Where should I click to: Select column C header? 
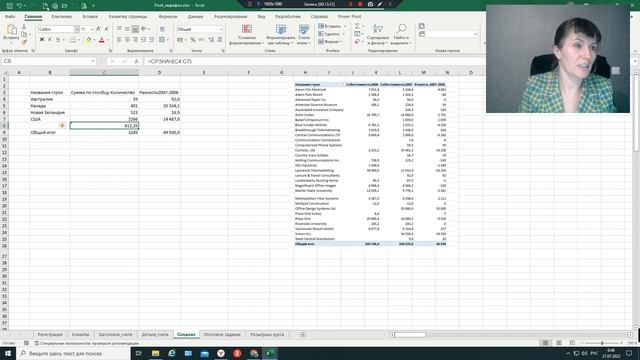[104, 72]
